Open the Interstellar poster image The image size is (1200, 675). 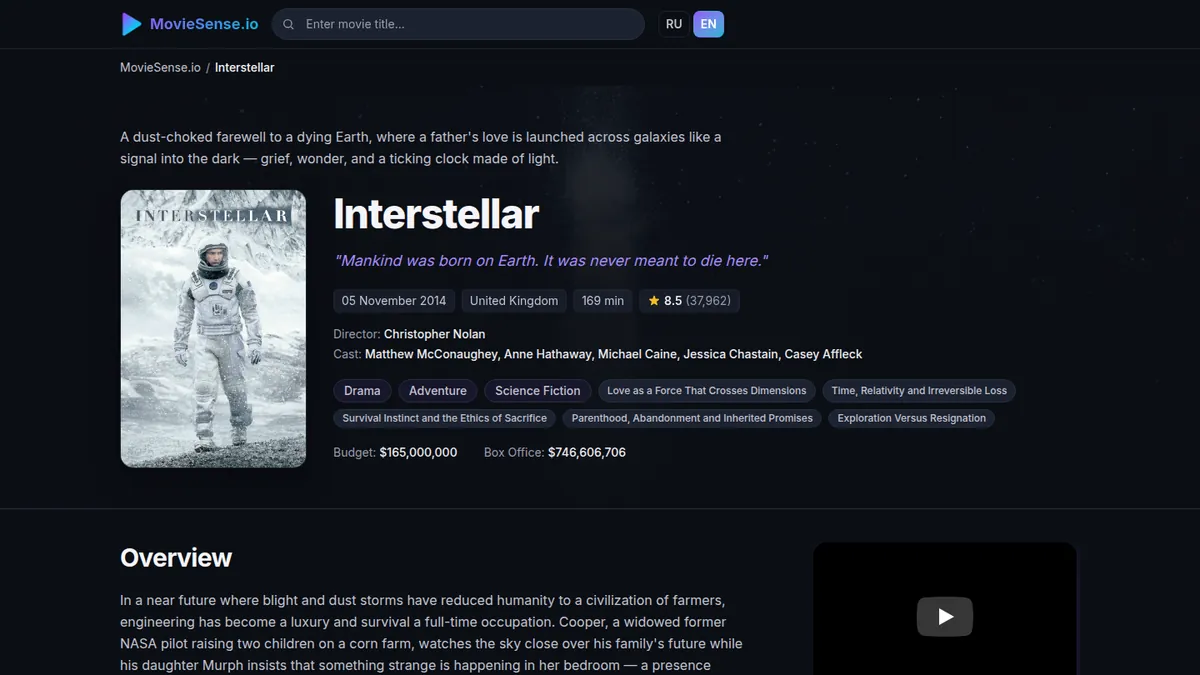213,329
